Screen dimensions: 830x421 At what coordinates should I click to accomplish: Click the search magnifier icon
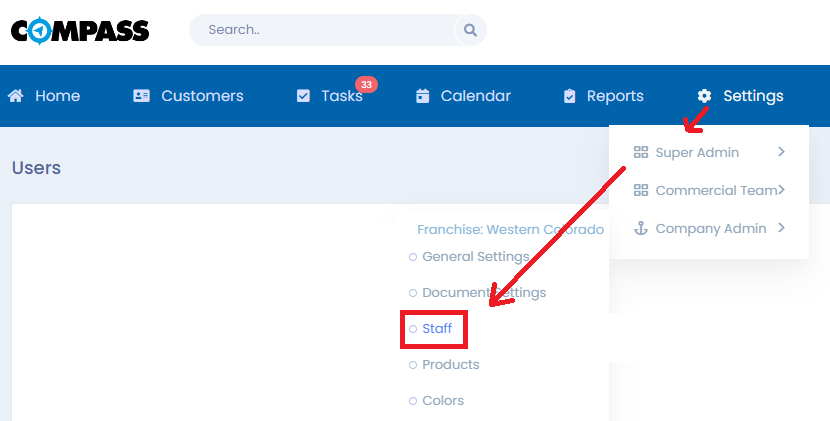tap(469, 30)
